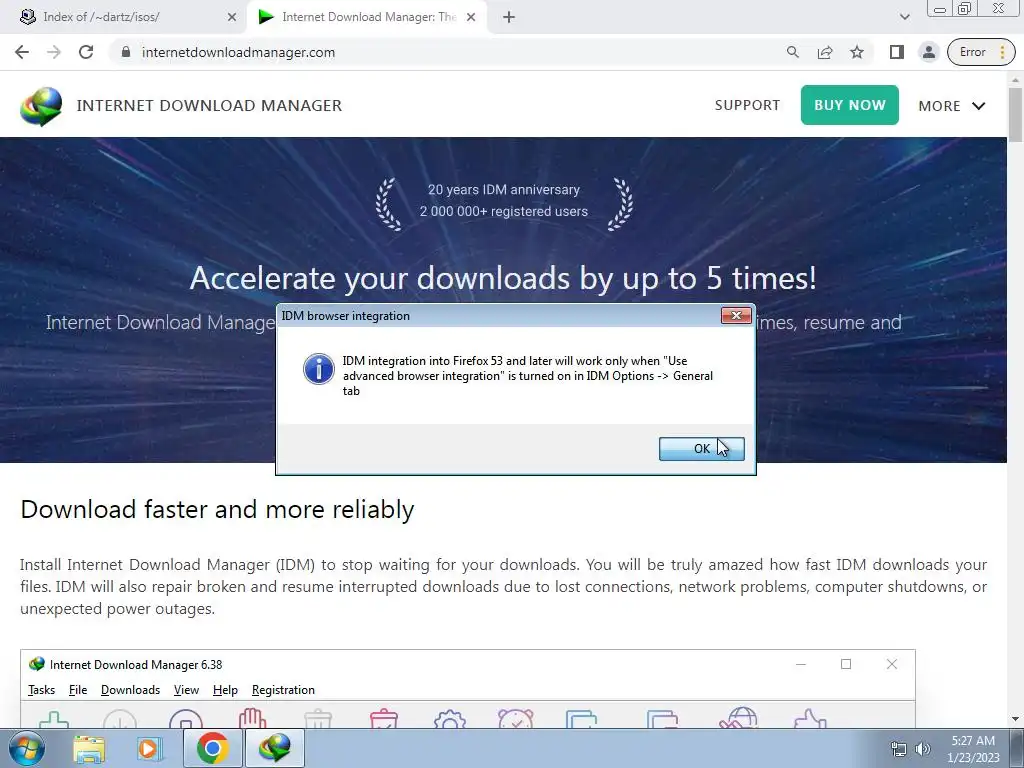Click the INTERNET DOWNLOAD MANAGER site title
The height and width of the screenshot is (768, 1024).
click(209, 106)
